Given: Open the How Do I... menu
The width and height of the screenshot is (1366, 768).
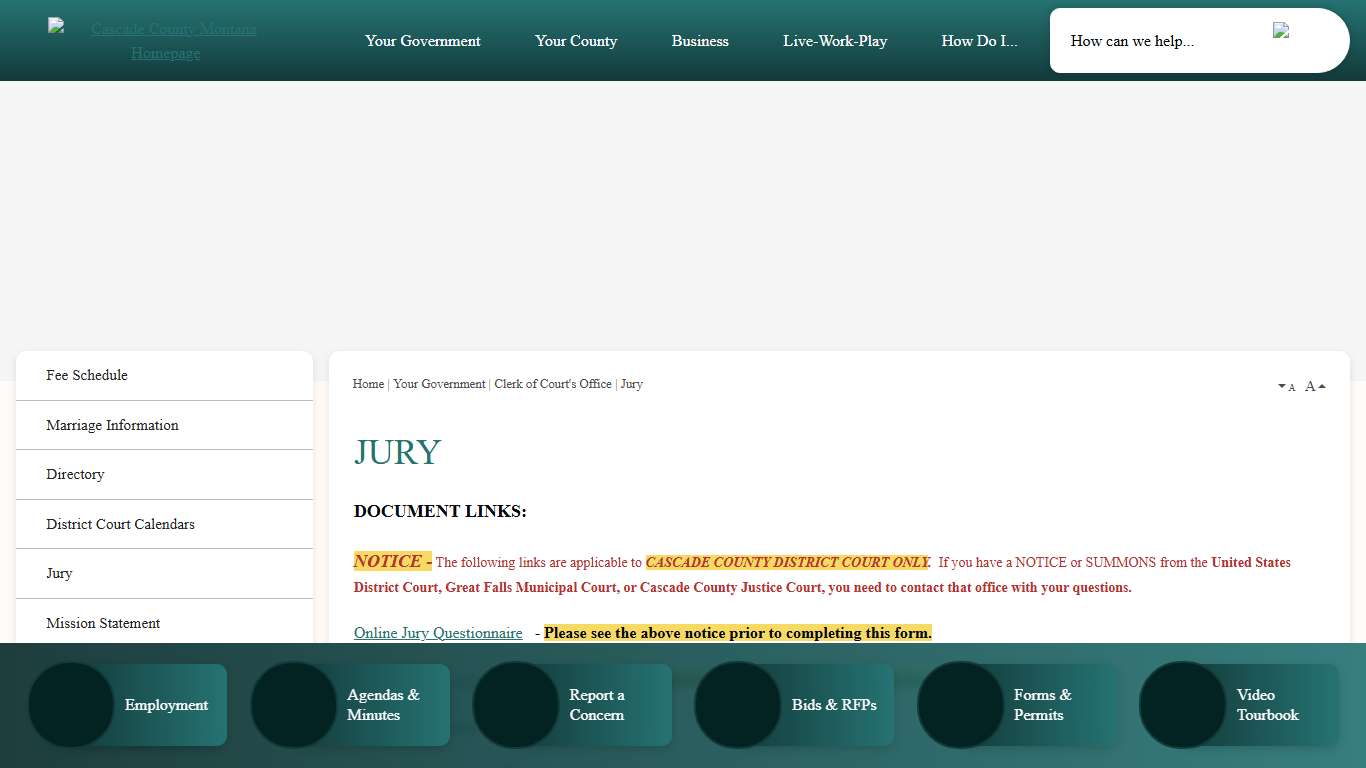Looking at the screenshot, I should (x=979, y=41).
